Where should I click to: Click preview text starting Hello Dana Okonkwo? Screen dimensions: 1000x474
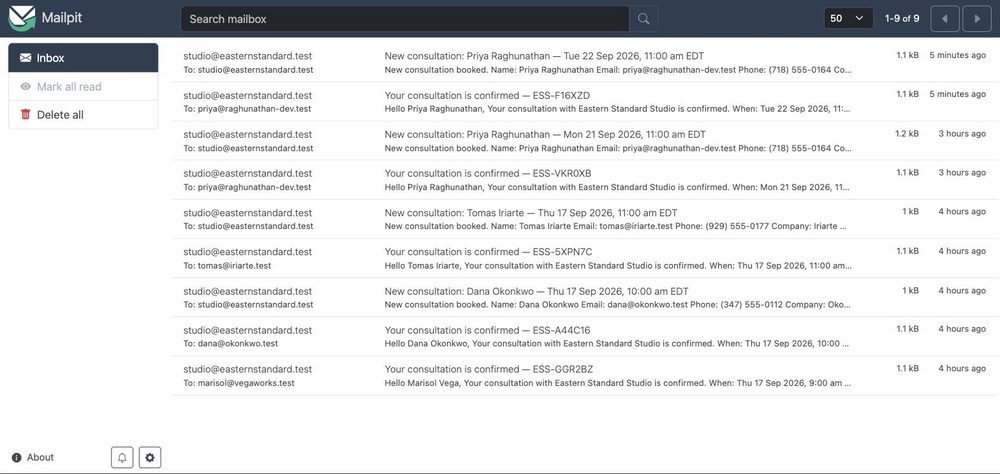617,344
